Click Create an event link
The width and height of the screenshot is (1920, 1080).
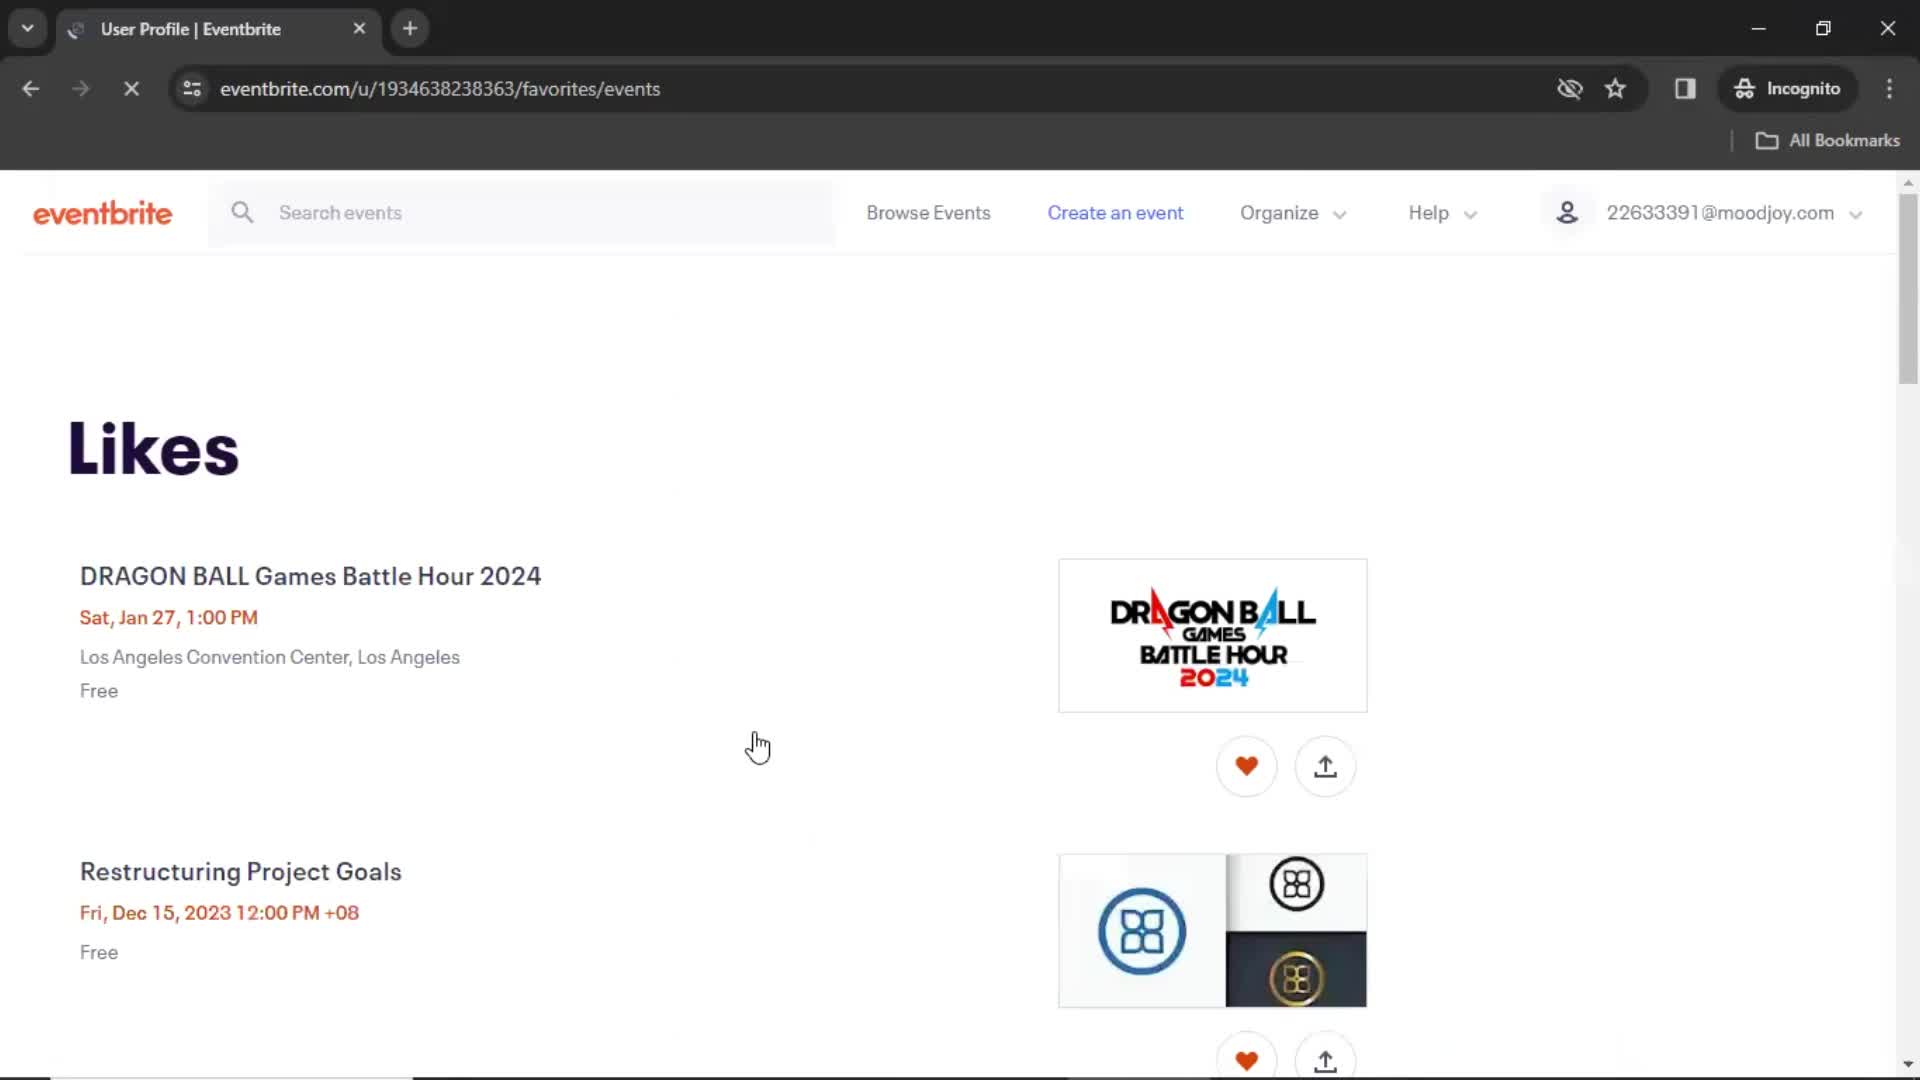(x=1115, y=213)
